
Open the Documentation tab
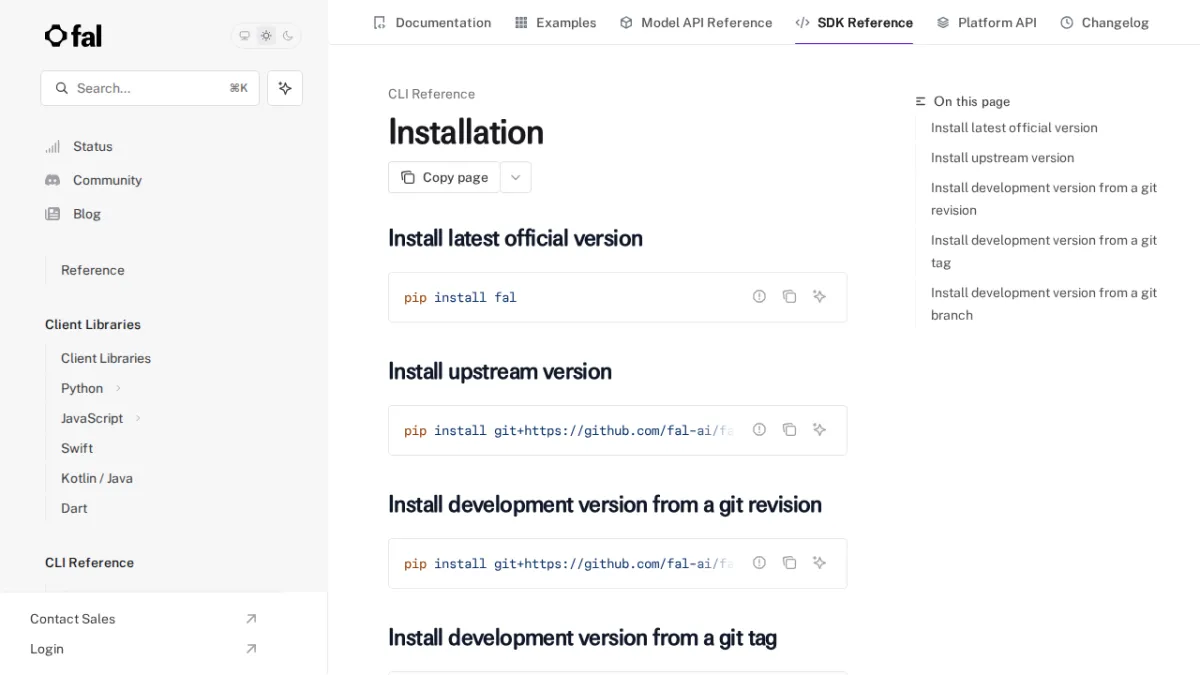click(432, 22)
